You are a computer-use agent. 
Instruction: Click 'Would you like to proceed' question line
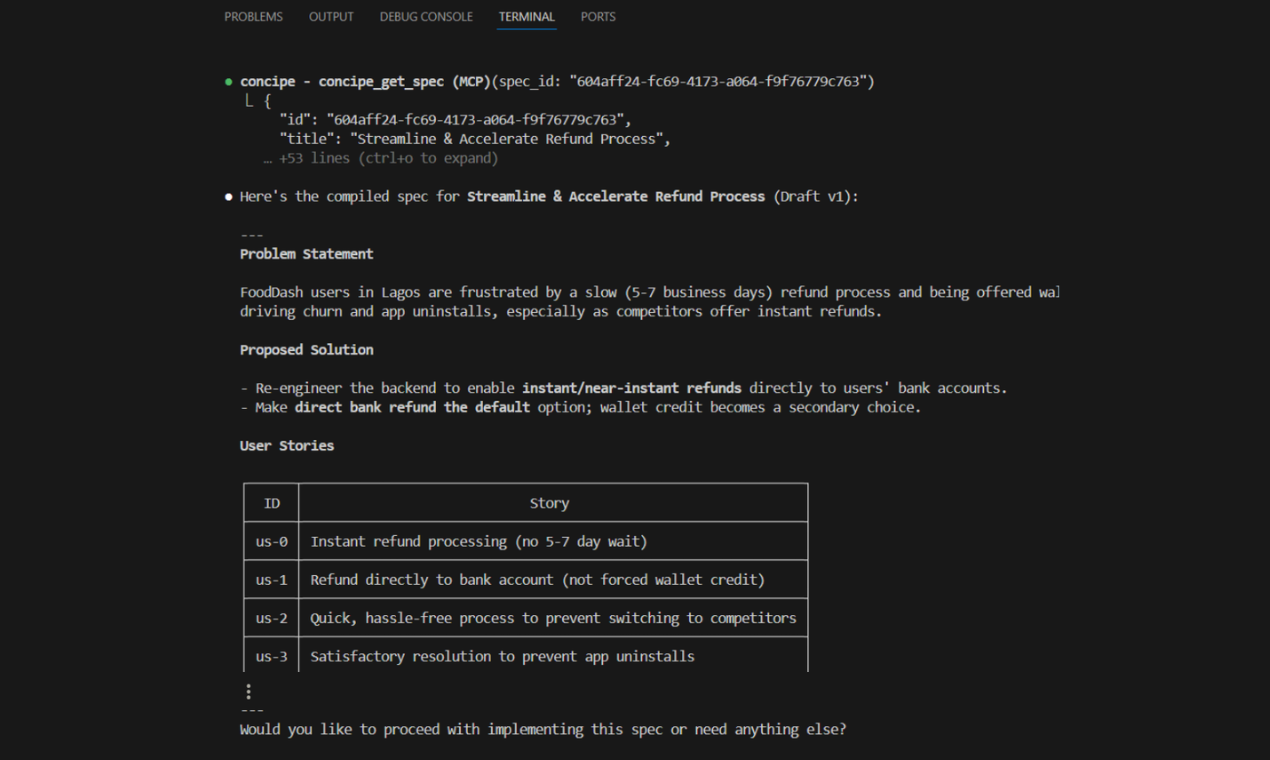pyautogui.click(x=543, y=729)
